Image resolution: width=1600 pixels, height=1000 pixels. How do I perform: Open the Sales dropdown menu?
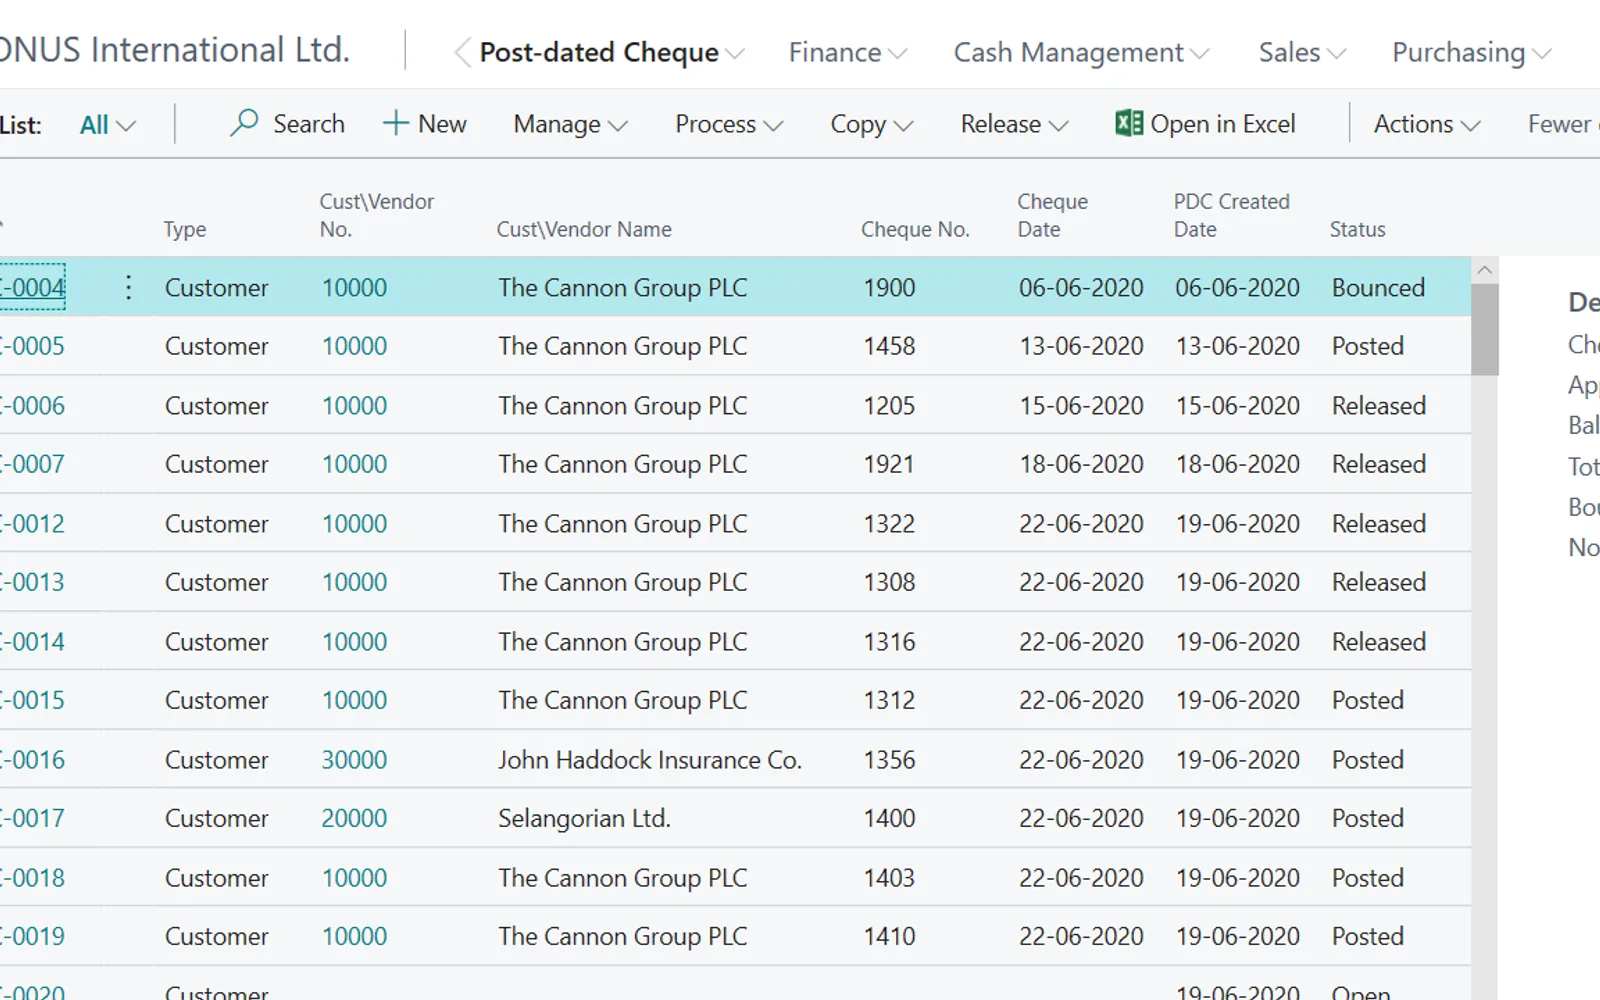click(x=1302, y=52)
